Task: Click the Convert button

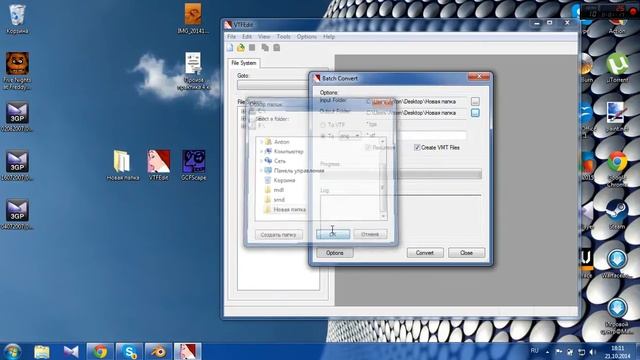Action: coord(425,253)
